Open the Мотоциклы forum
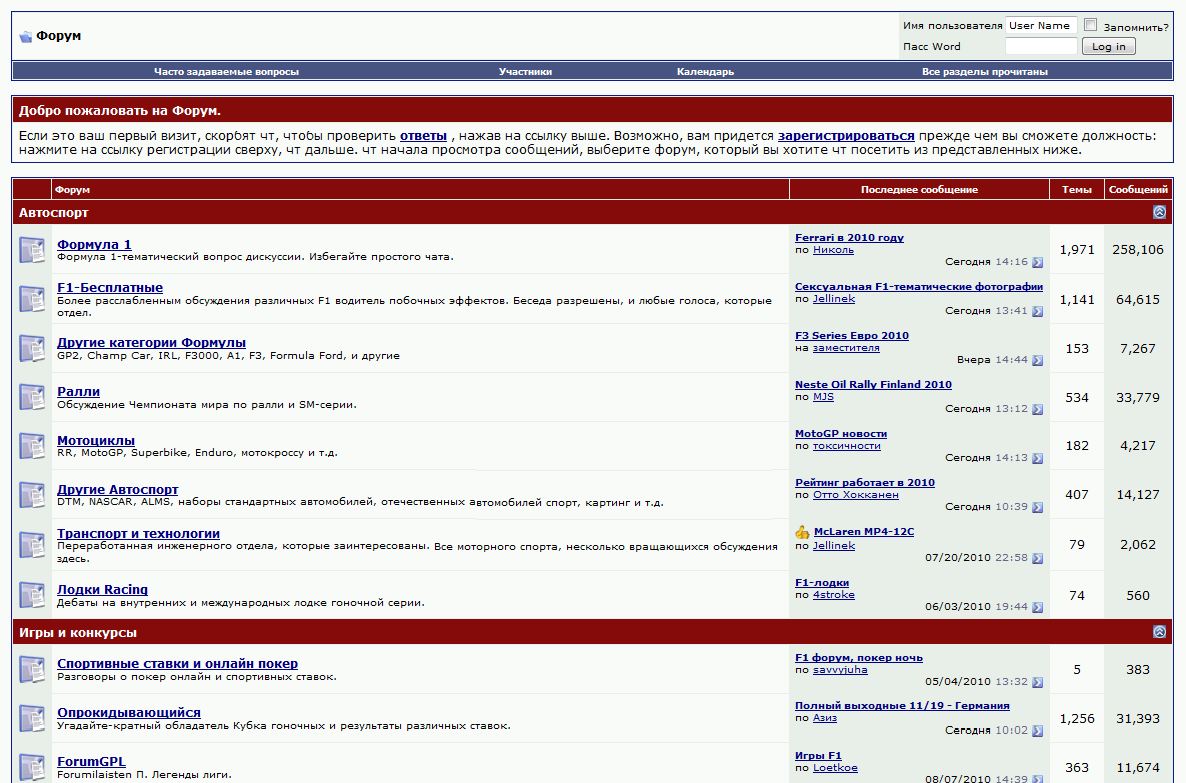This screenshot has width=1186, height=783. point(96,440)
